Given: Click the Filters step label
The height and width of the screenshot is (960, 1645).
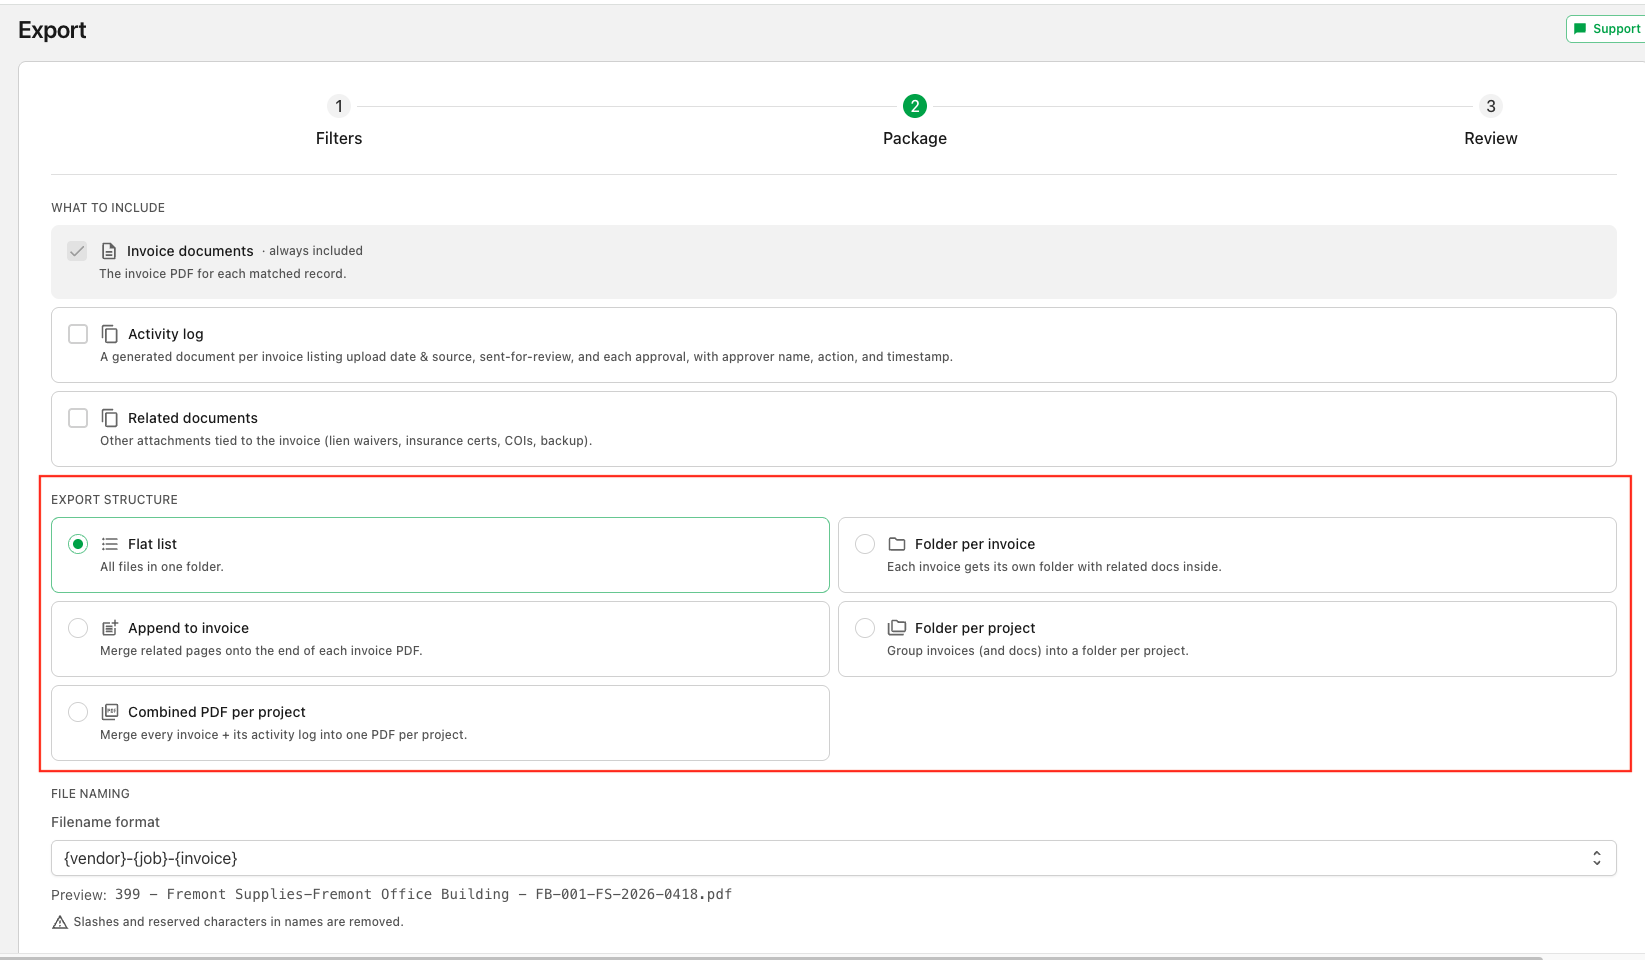Looking at the screenshot, I should pos(339,138).
